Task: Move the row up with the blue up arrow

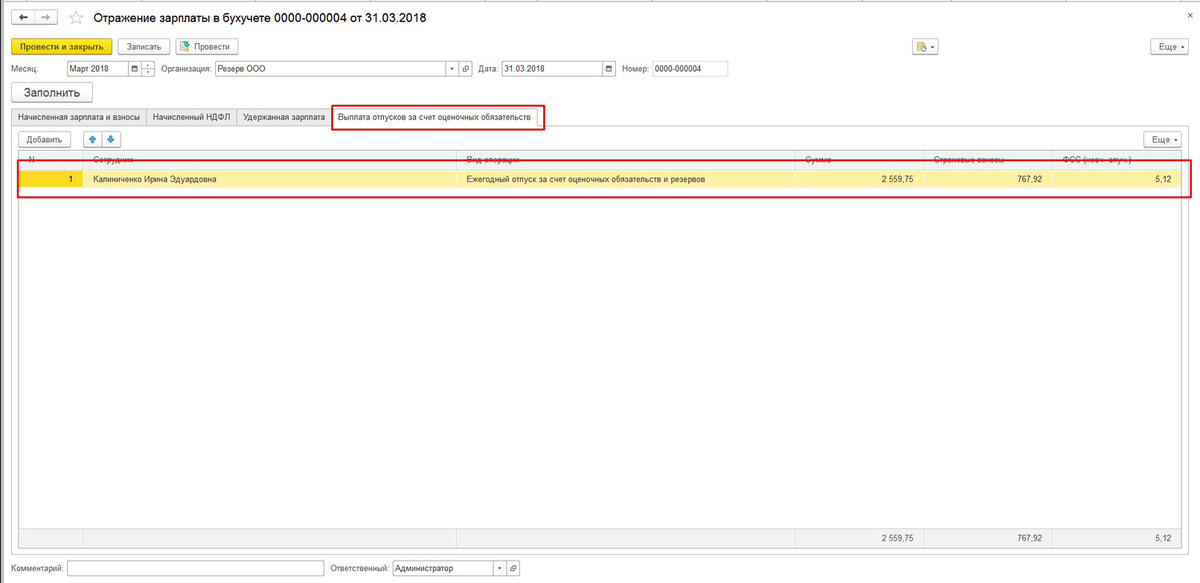Action: point(92,140)
